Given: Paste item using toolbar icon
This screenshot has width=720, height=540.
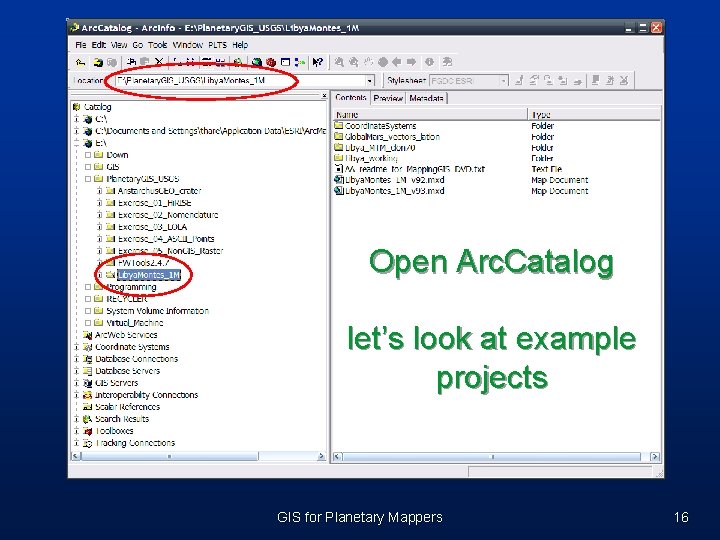Looking at the screenshot, I should click(x=145, y=62).
